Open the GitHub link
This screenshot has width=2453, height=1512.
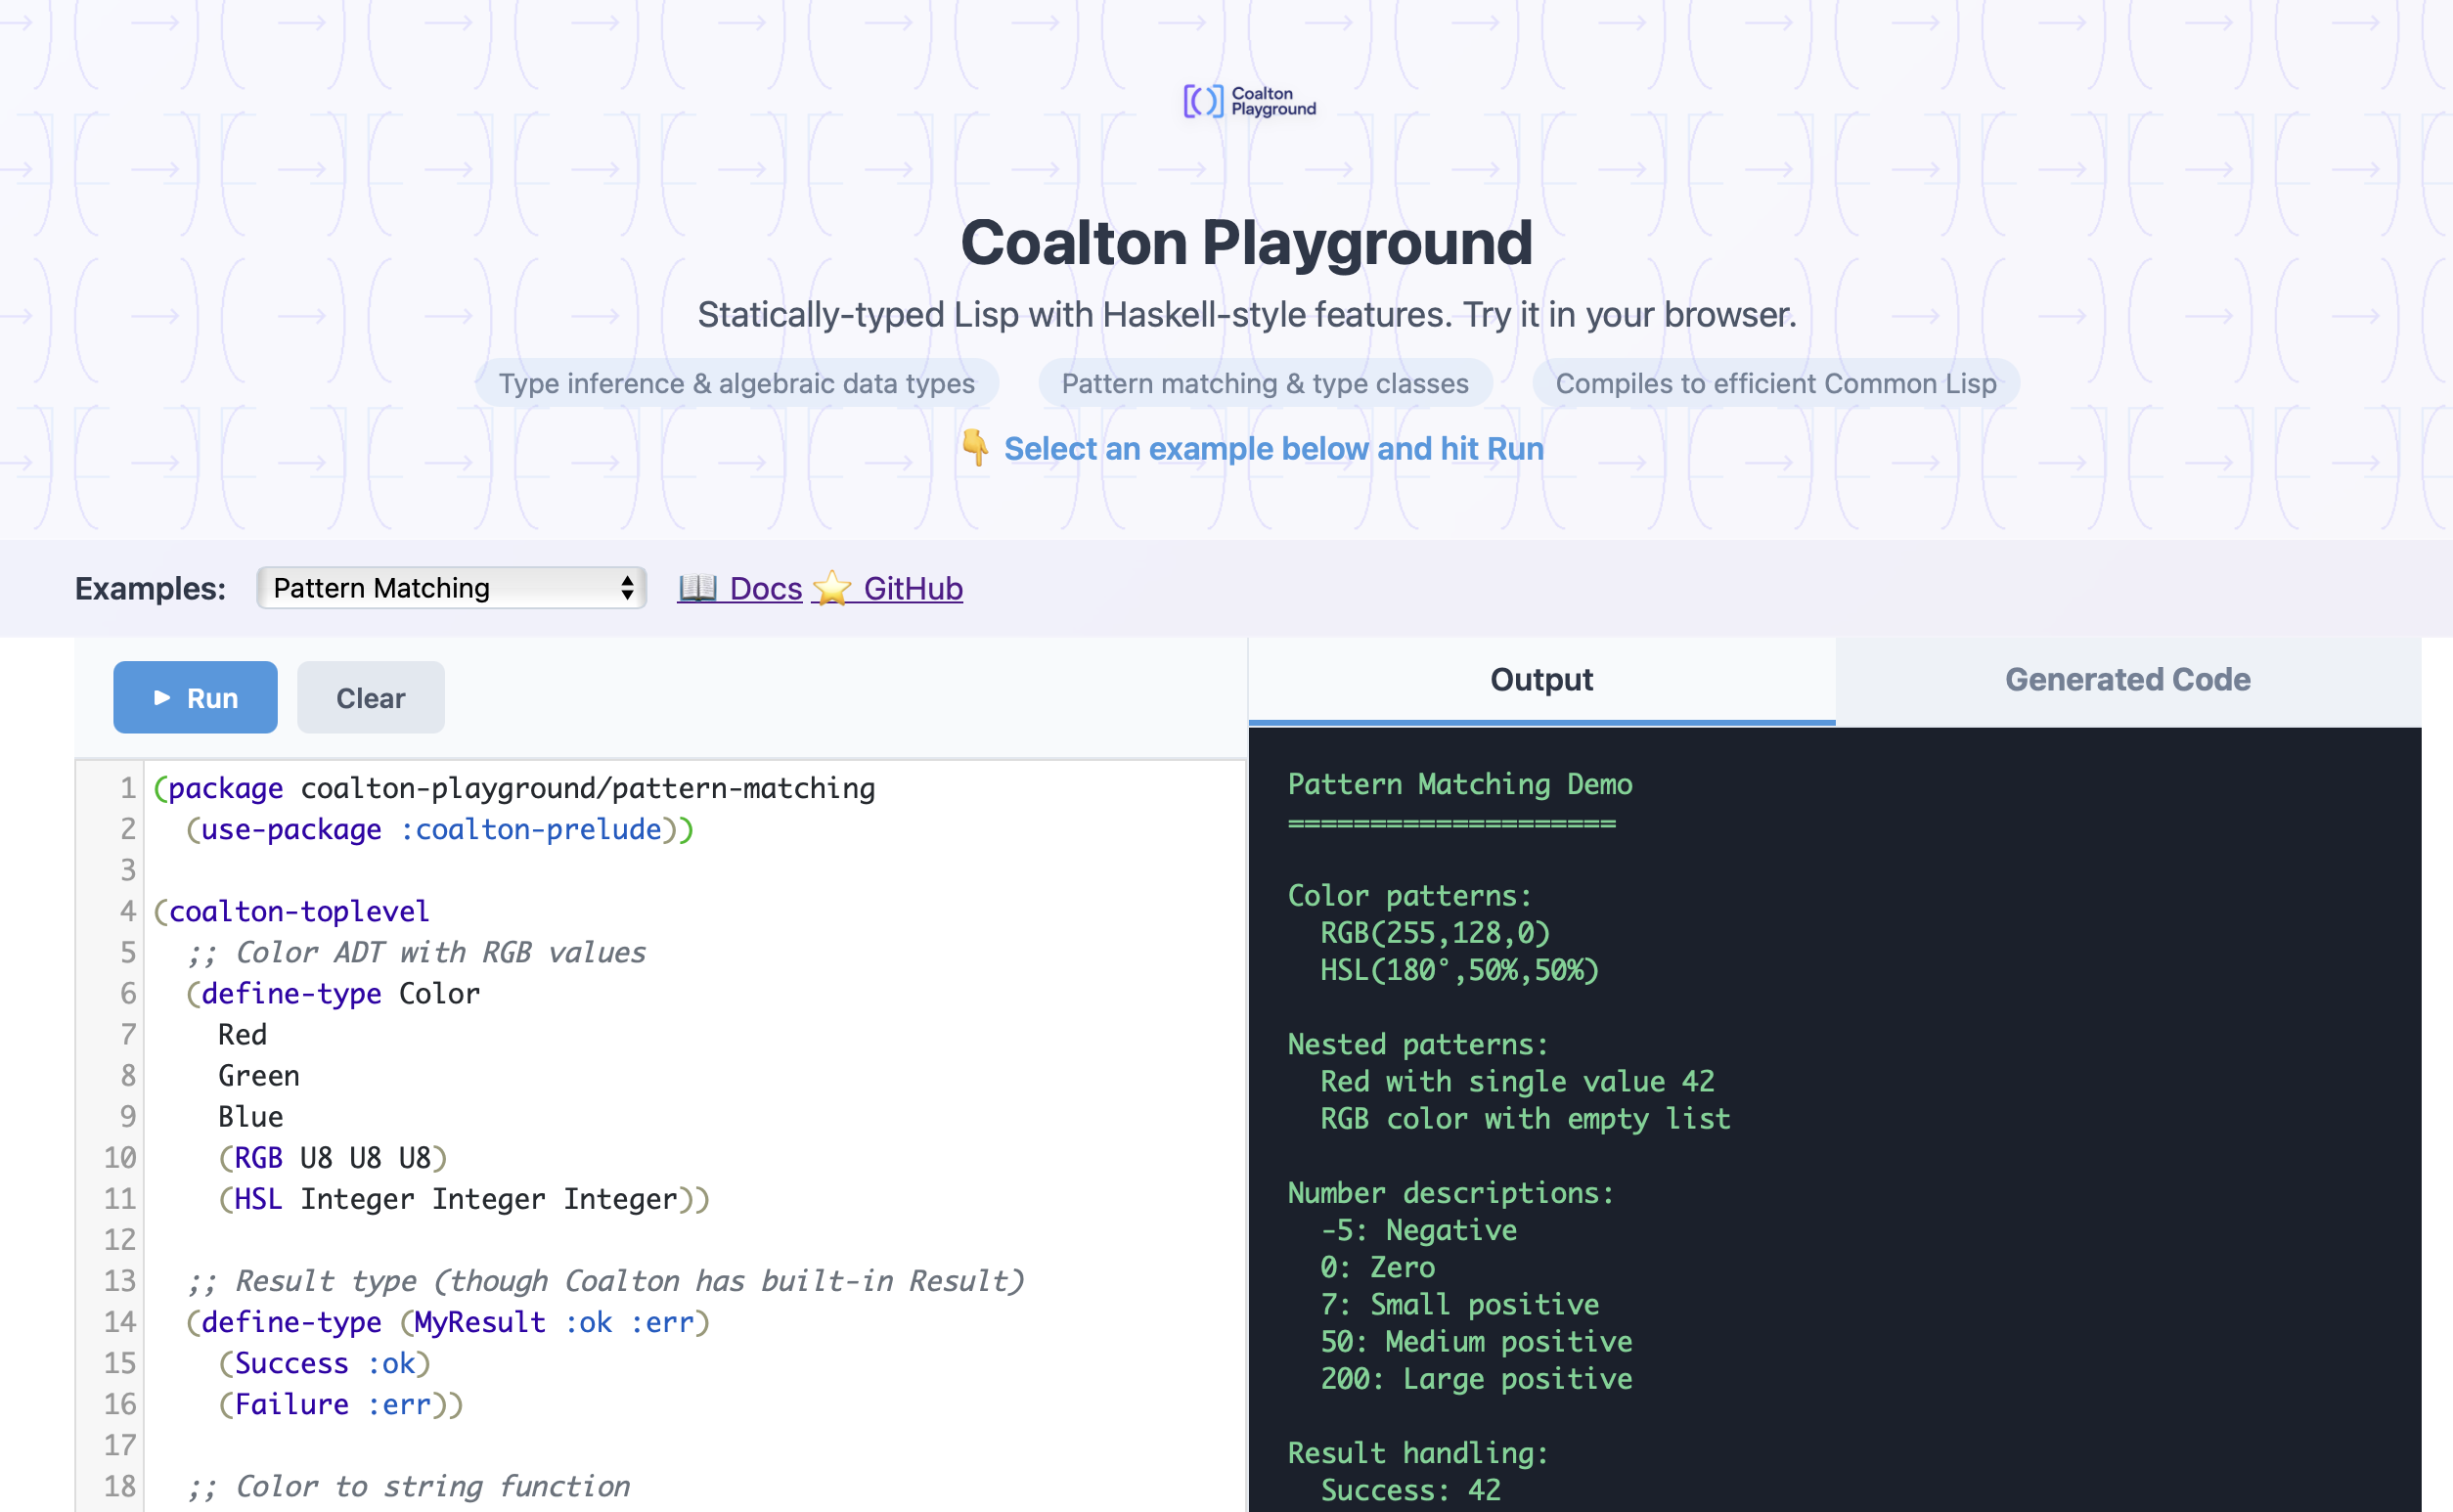(x=912, y=588)
